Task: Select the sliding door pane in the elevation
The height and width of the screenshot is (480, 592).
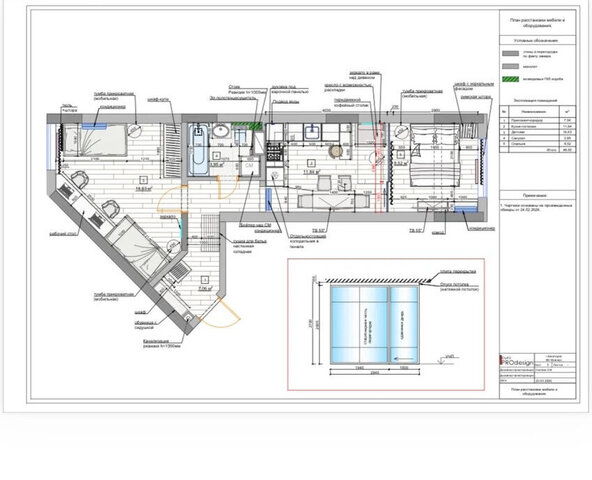Action: 404,324
